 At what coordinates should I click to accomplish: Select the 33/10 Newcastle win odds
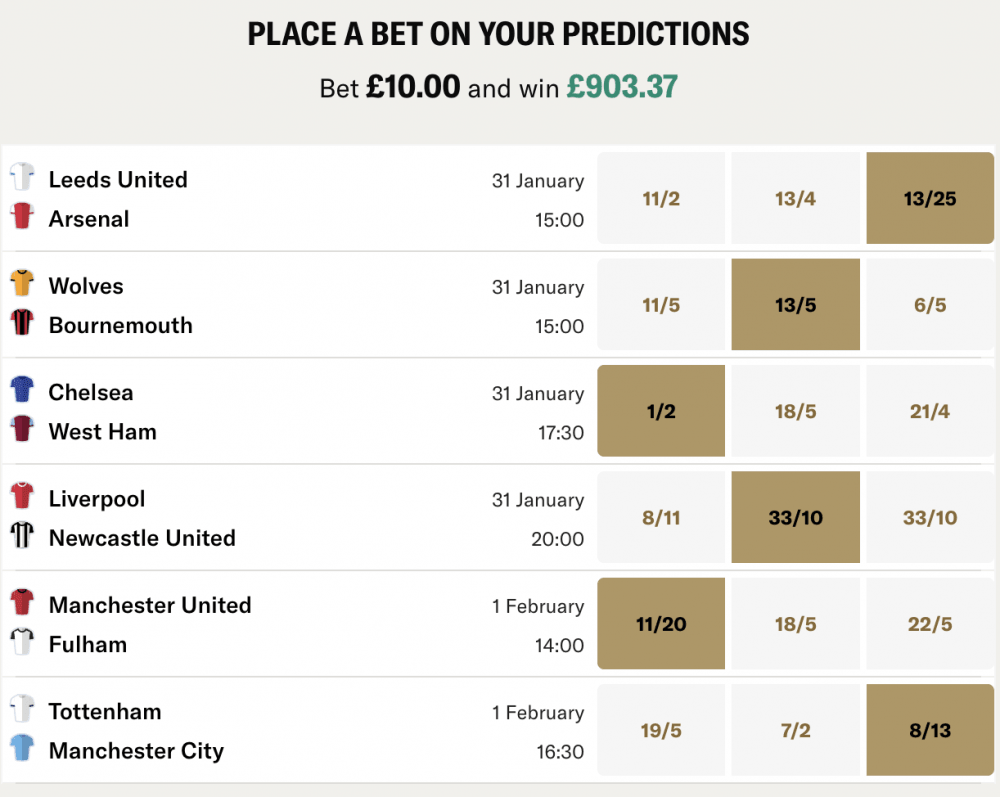click(x=929, y=517)
